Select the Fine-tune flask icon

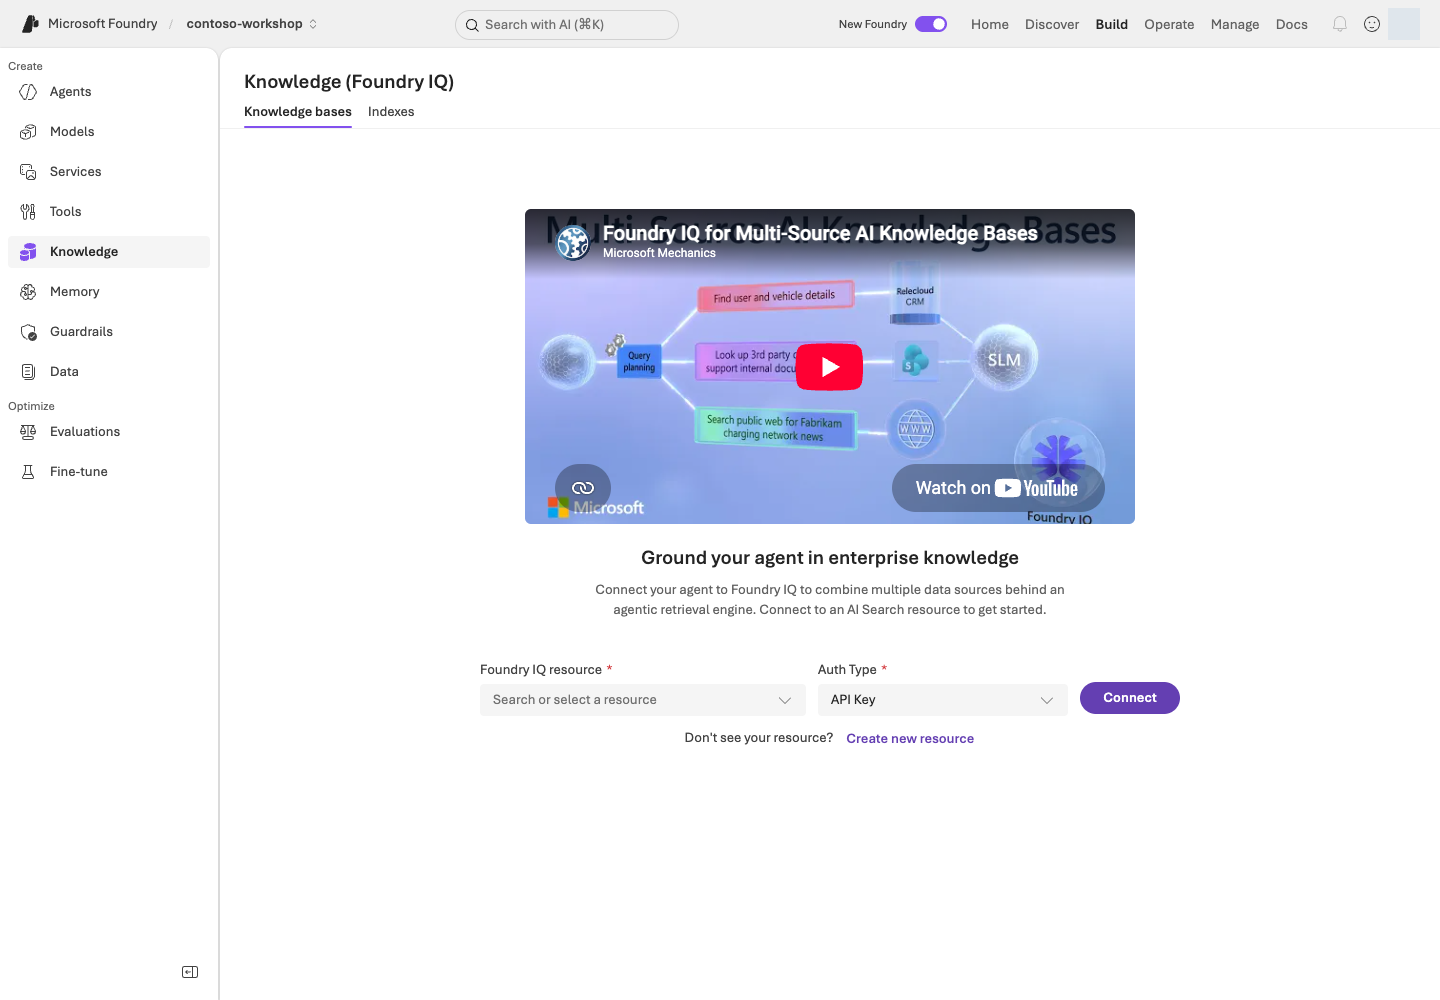coord(28,472)
